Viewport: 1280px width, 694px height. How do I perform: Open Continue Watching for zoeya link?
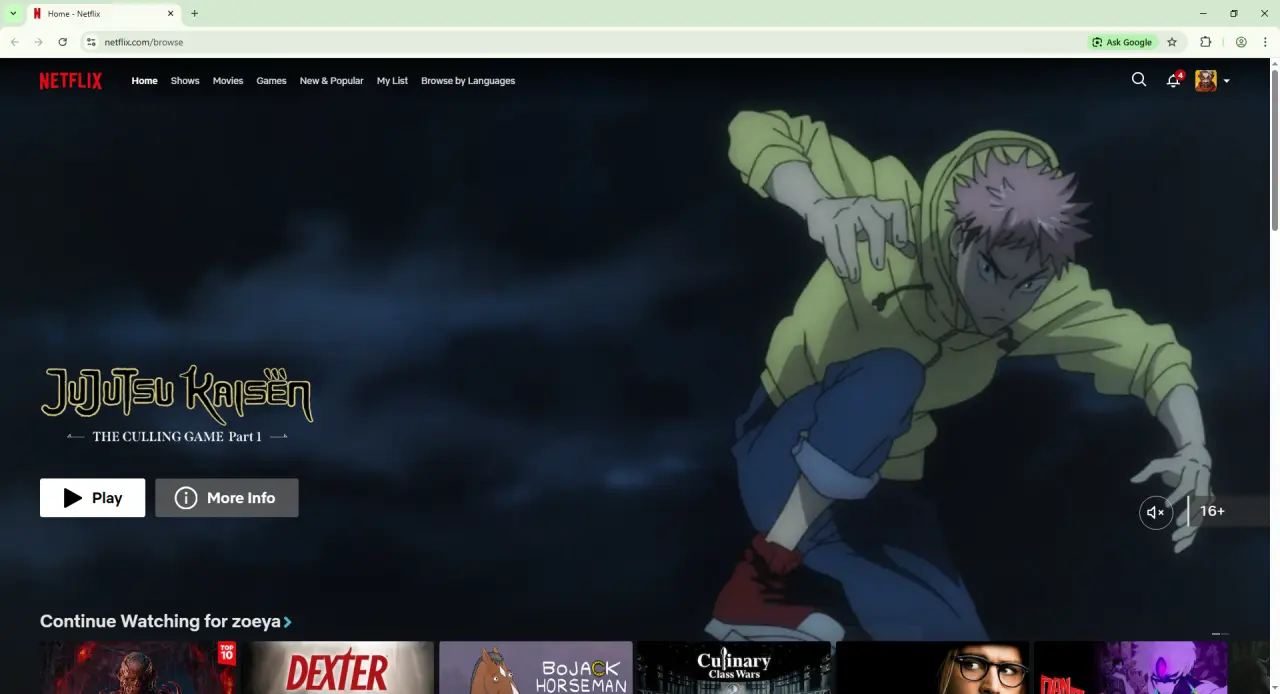tap(166, 622)
